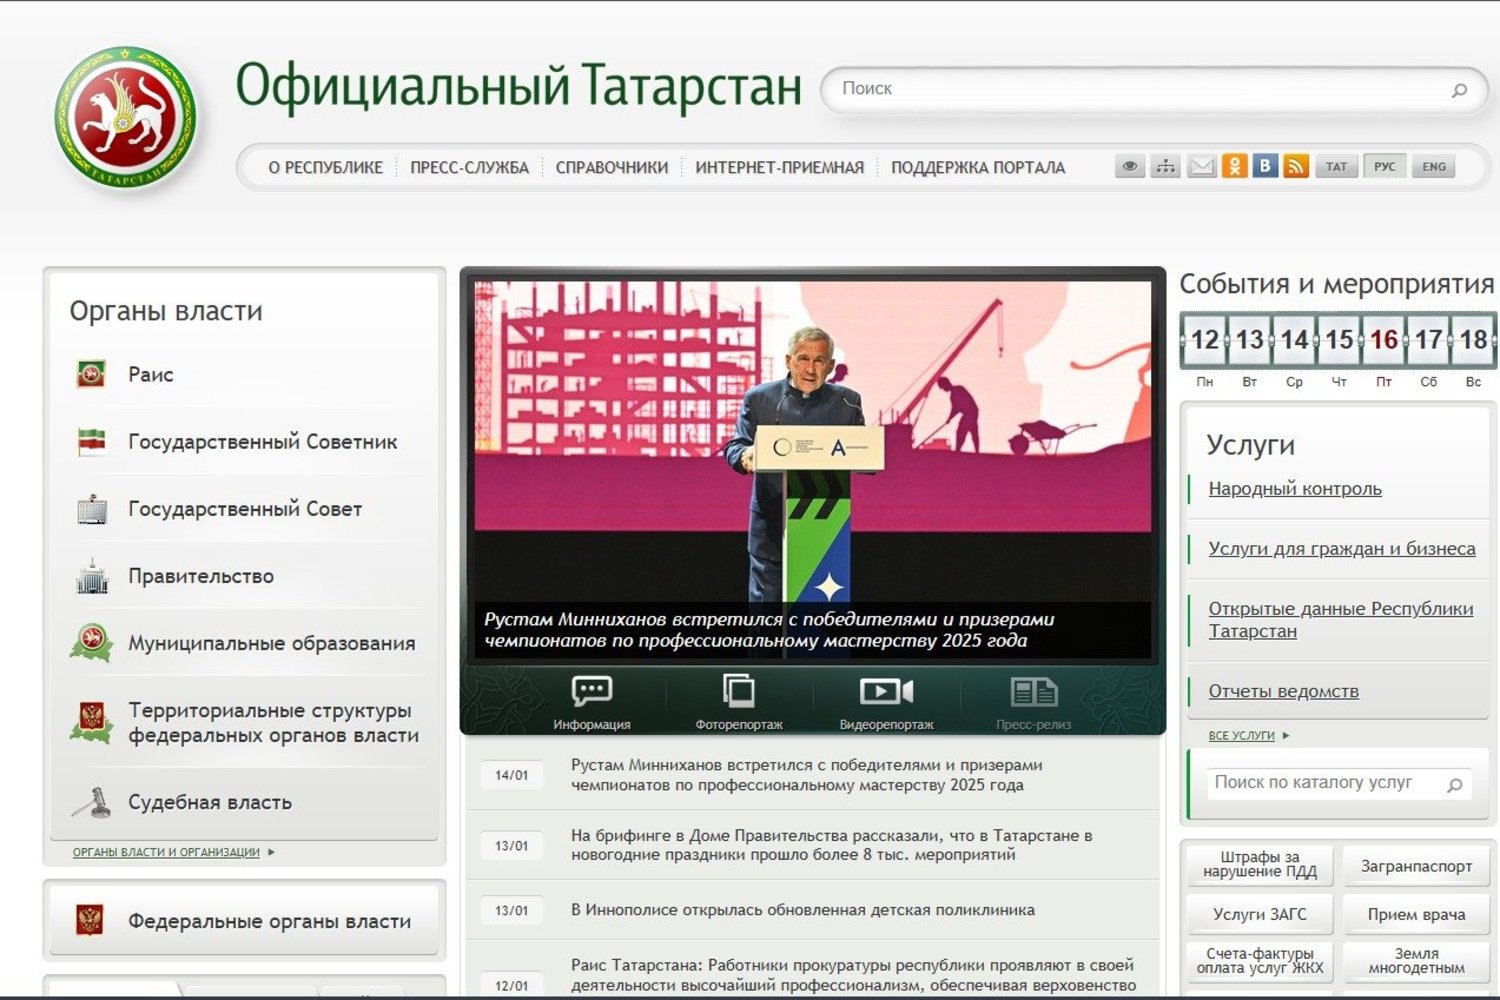Open the RSS feed icon

(1297, 166)
